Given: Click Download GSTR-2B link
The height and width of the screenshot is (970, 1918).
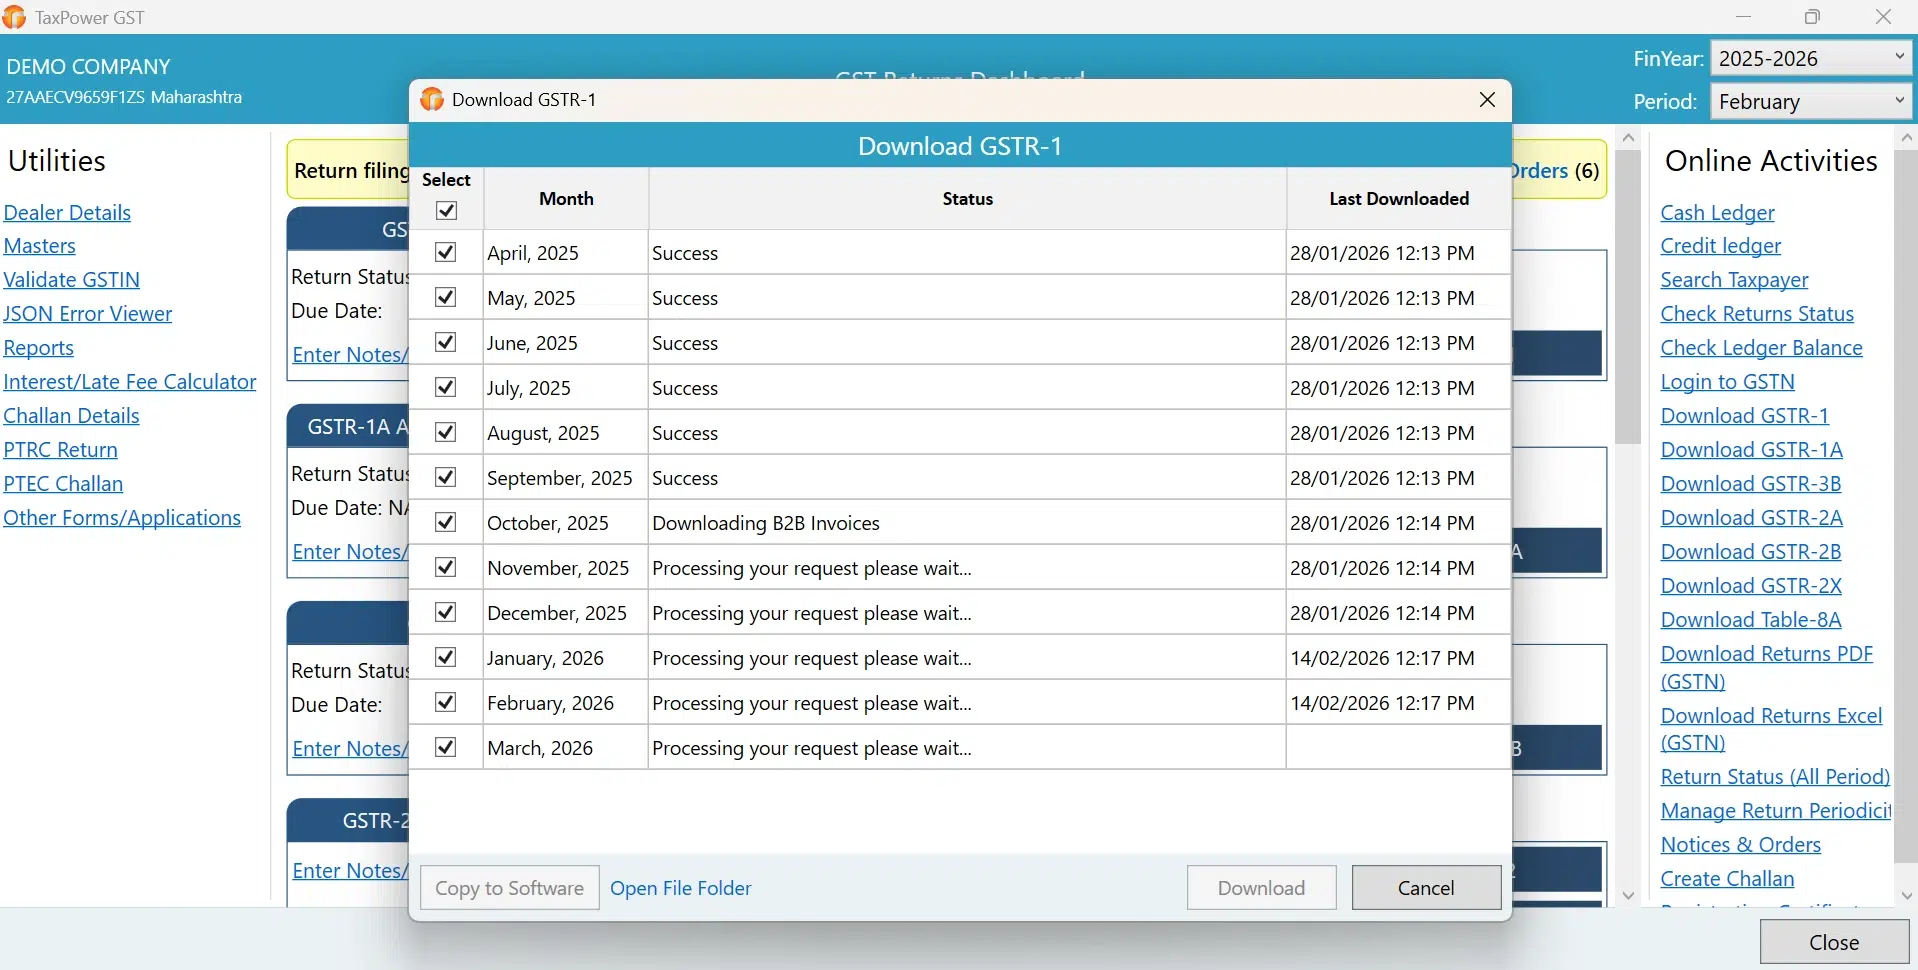Looking at the screenshot, I should point(1751,552).
